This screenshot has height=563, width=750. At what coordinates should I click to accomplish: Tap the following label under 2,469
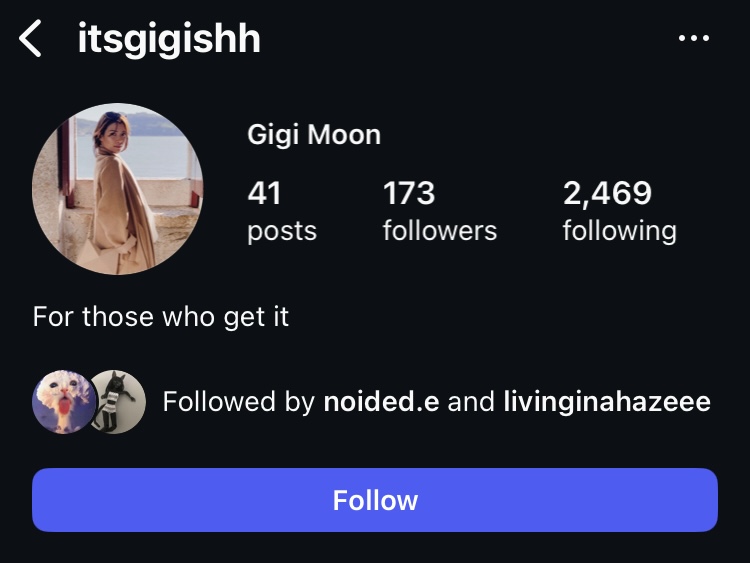coord(619,232)
